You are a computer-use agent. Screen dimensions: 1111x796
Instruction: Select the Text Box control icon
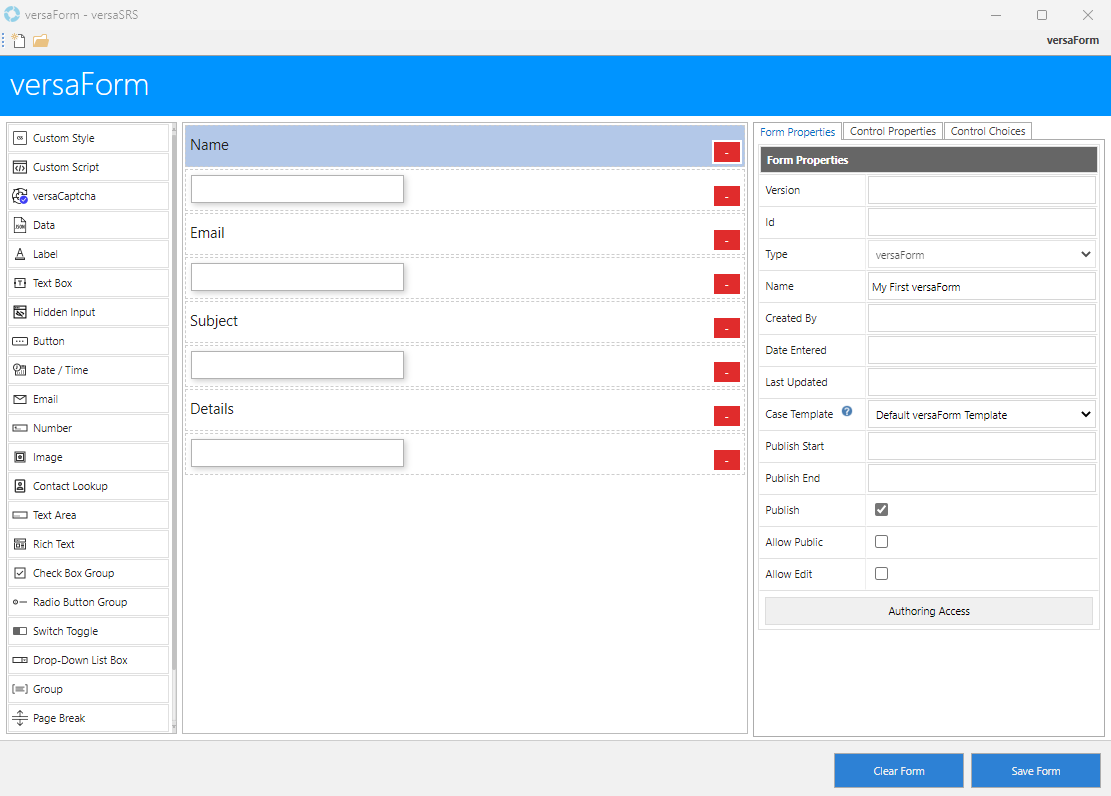pos(20,283)
